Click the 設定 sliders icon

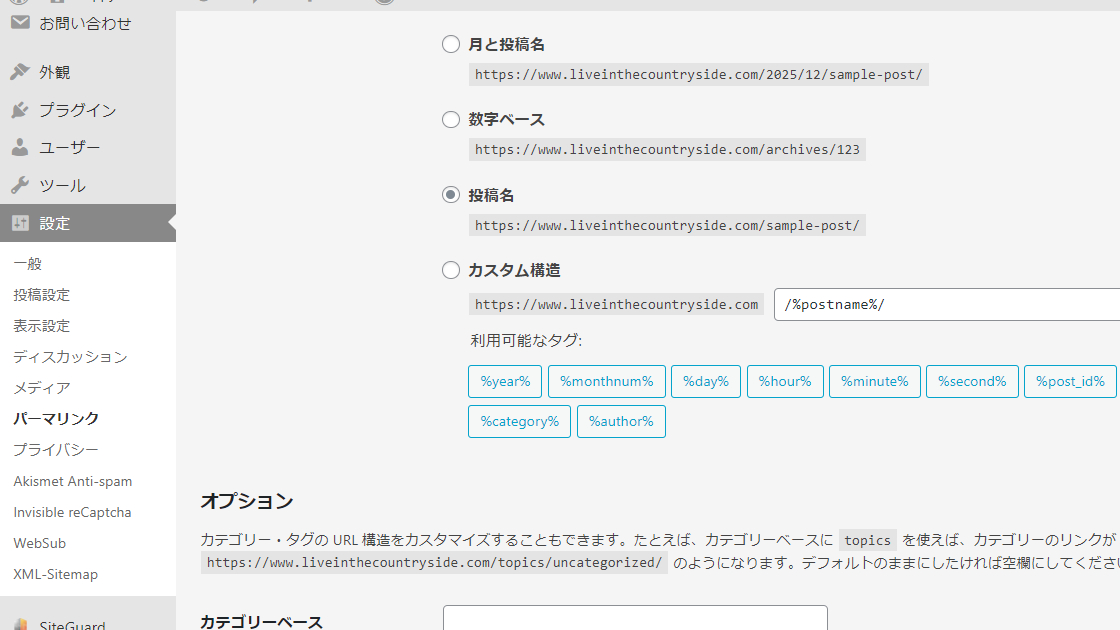pyautogui.click(x=20, y=223)
